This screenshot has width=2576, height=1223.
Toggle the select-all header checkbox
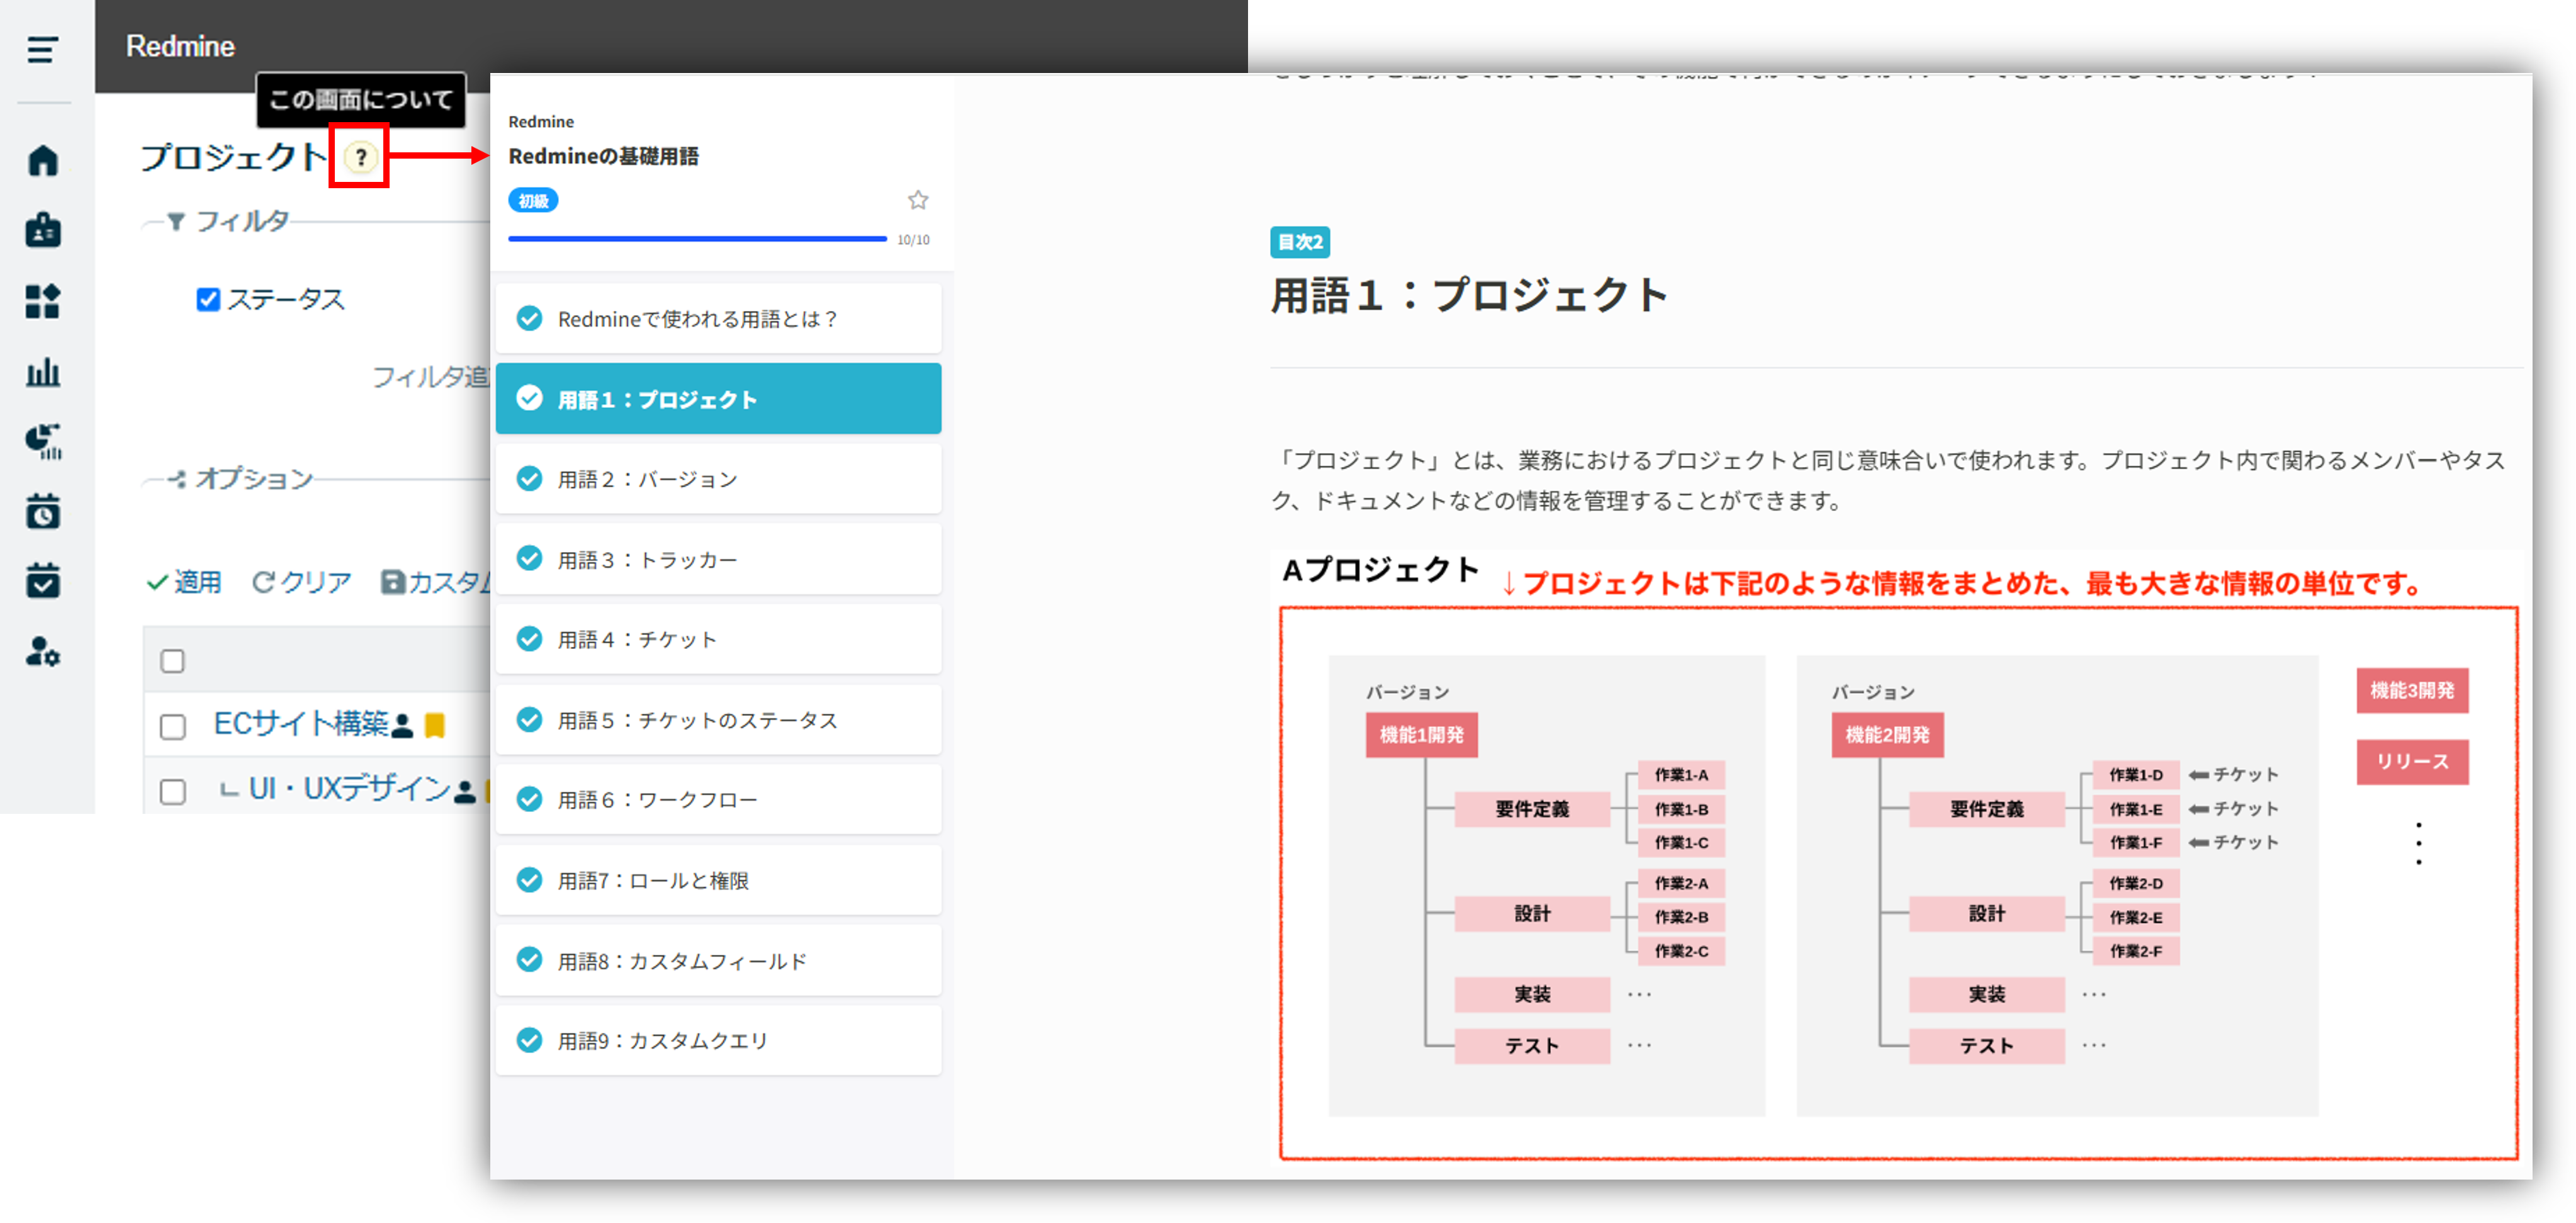point(173,661)
